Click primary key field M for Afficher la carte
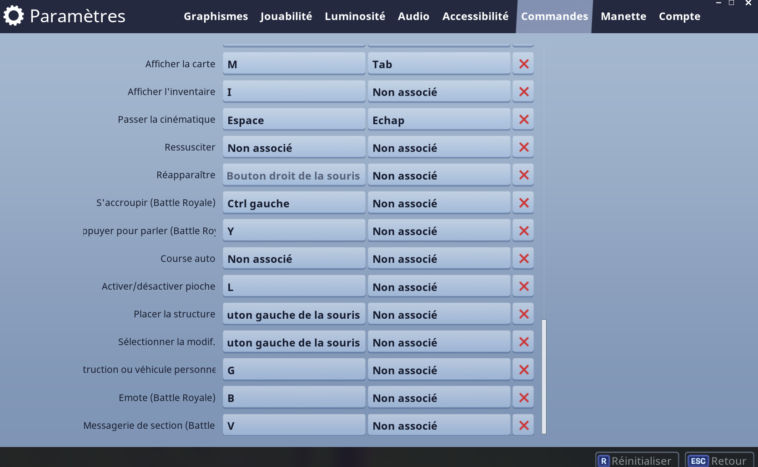The image size is (758, 467). pyautogui.click(x=293, y=64)
